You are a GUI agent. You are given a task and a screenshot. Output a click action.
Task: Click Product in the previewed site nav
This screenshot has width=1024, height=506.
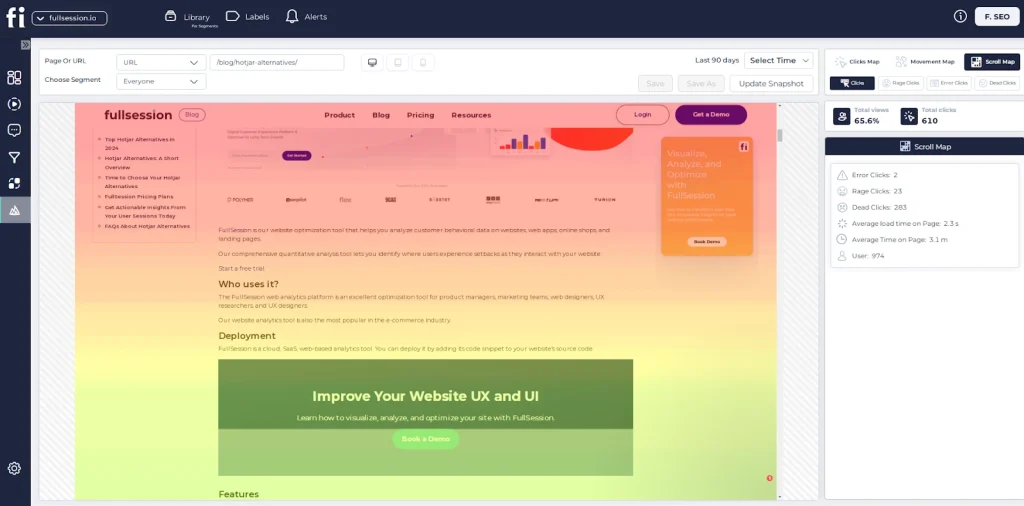coord(340,115)
